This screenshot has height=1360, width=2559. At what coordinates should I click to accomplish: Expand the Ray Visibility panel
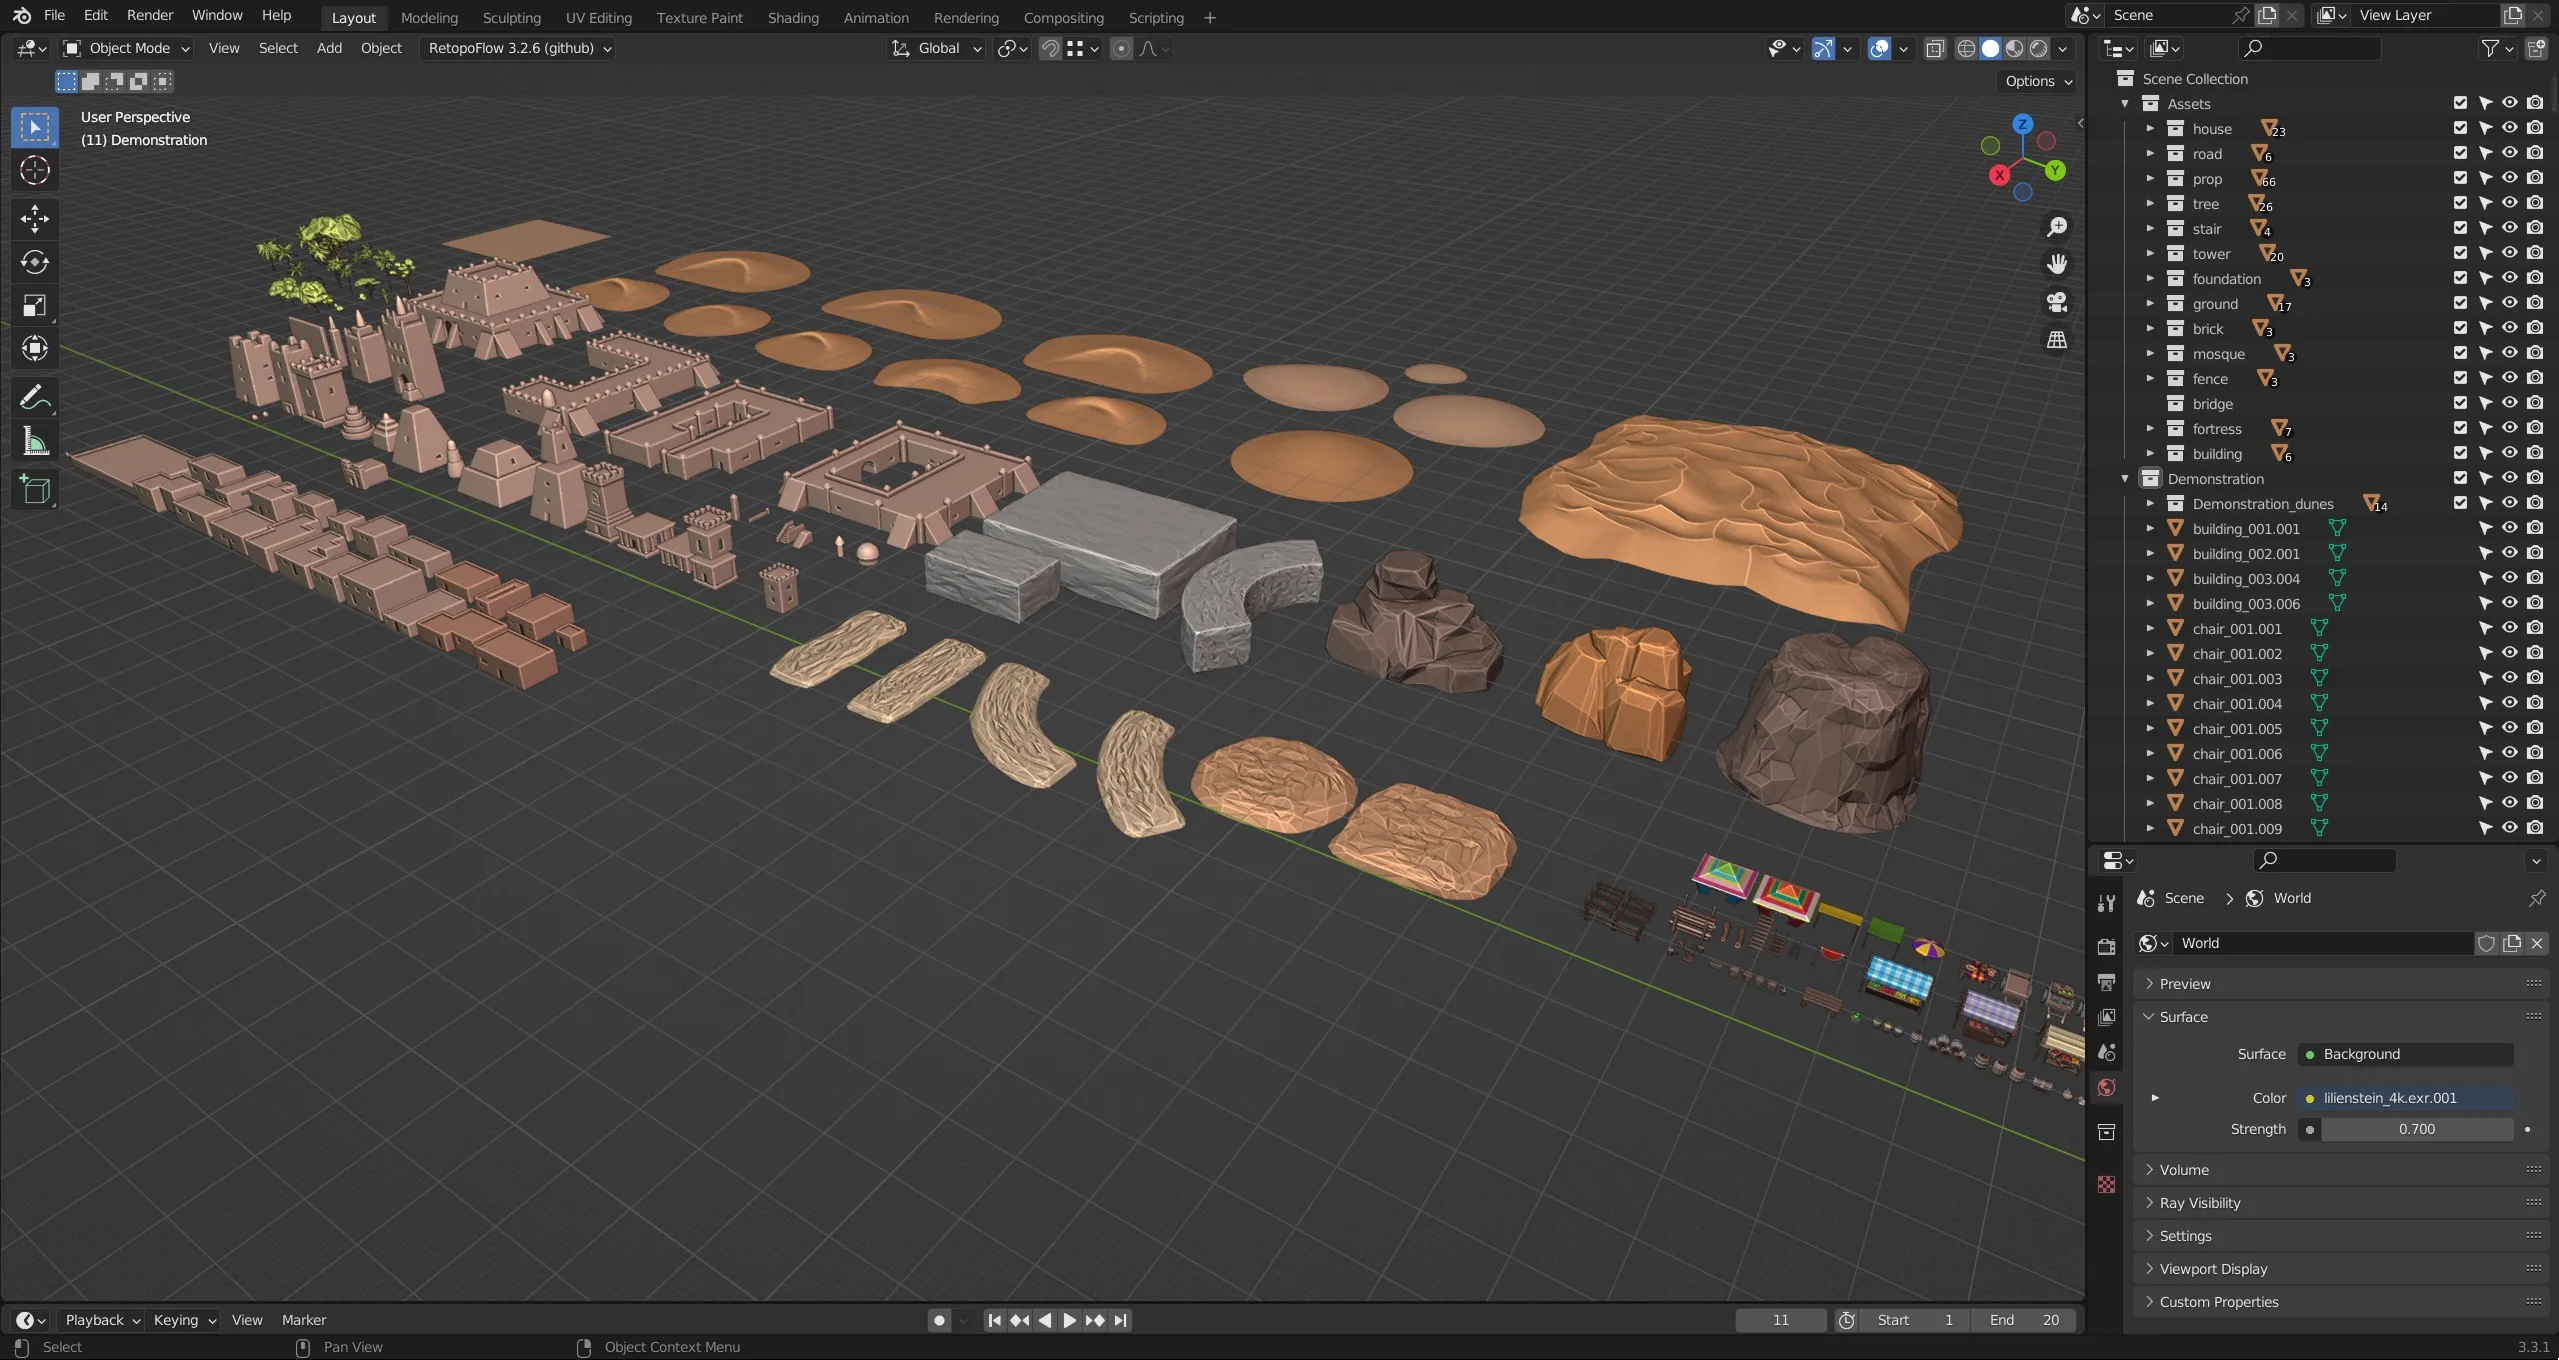coord(2199,1202)
